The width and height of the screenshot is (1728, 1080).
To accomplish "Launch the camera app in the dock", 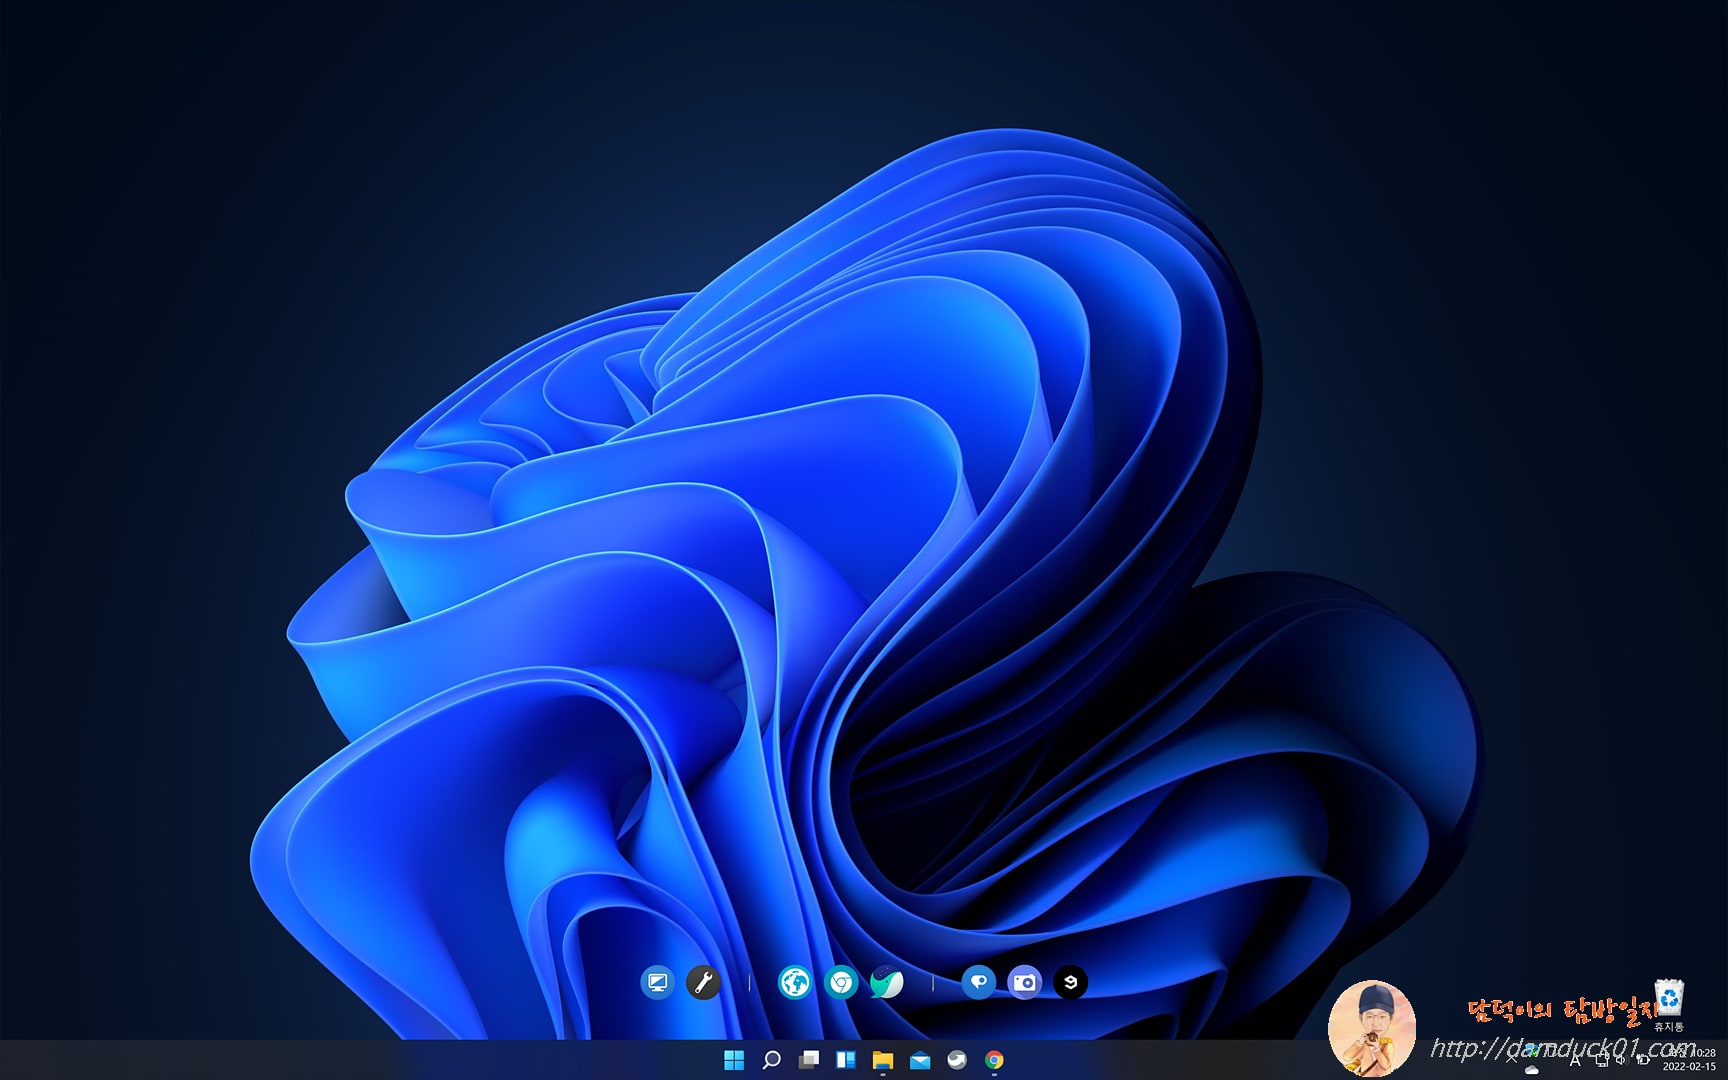I will [x=1024, y=983].
